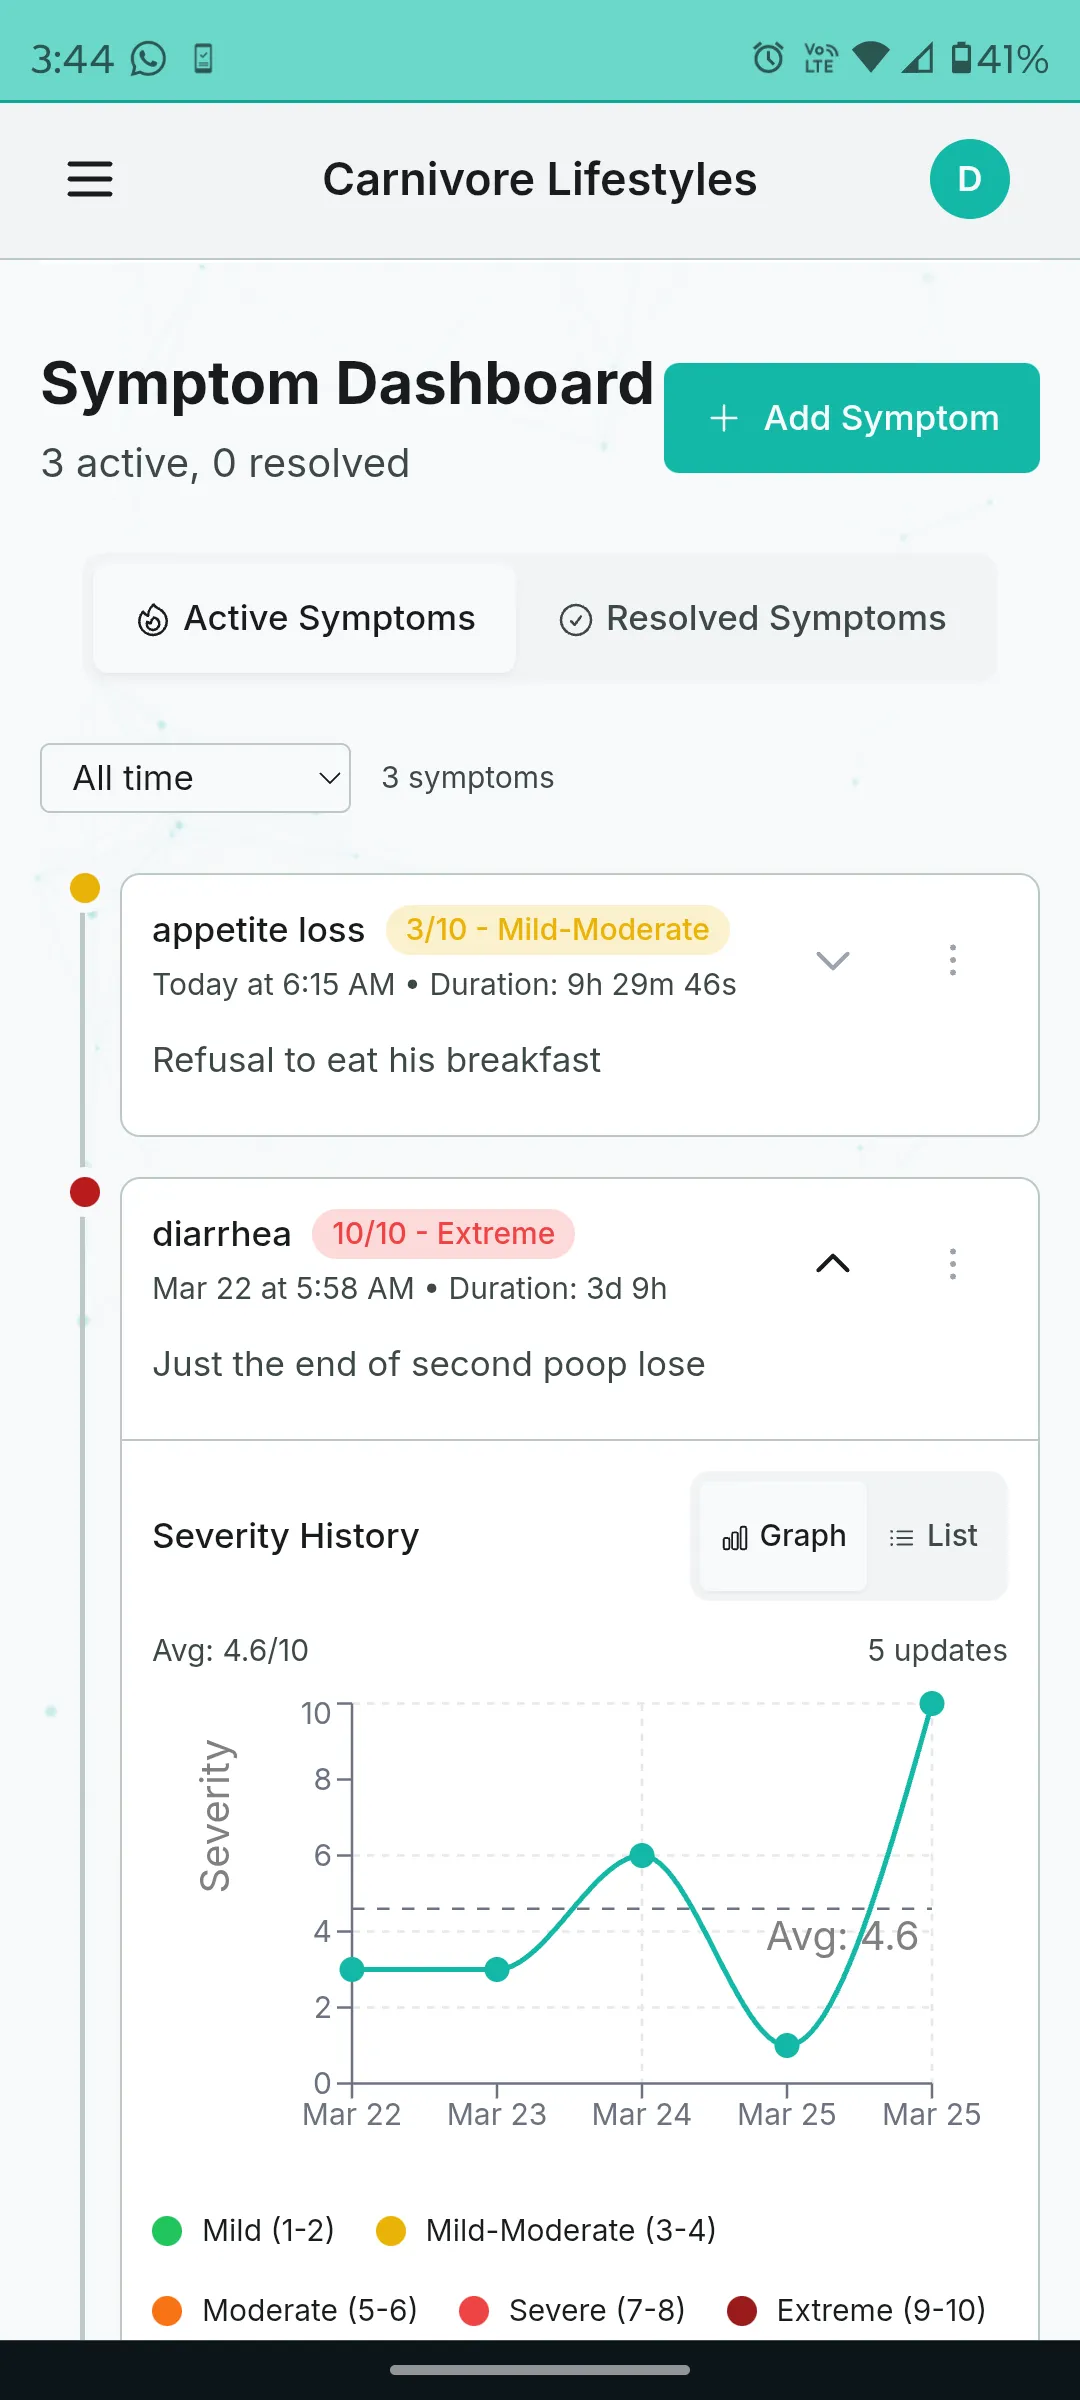
Task: Tap the WhatsApp status bar icon
Action: pos(148,59)
